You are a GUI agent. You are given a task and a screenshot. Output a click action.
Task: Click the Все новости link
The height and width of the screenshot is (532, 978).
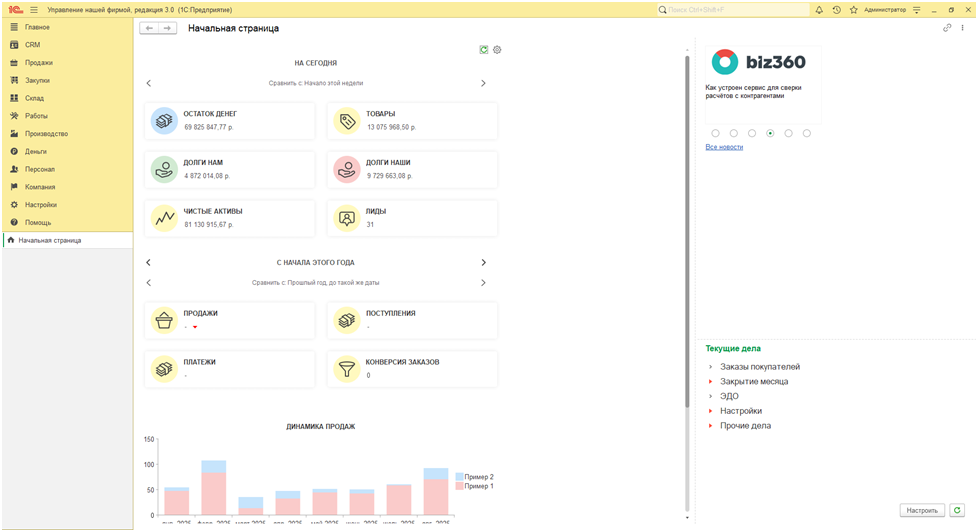pos(724,147)
